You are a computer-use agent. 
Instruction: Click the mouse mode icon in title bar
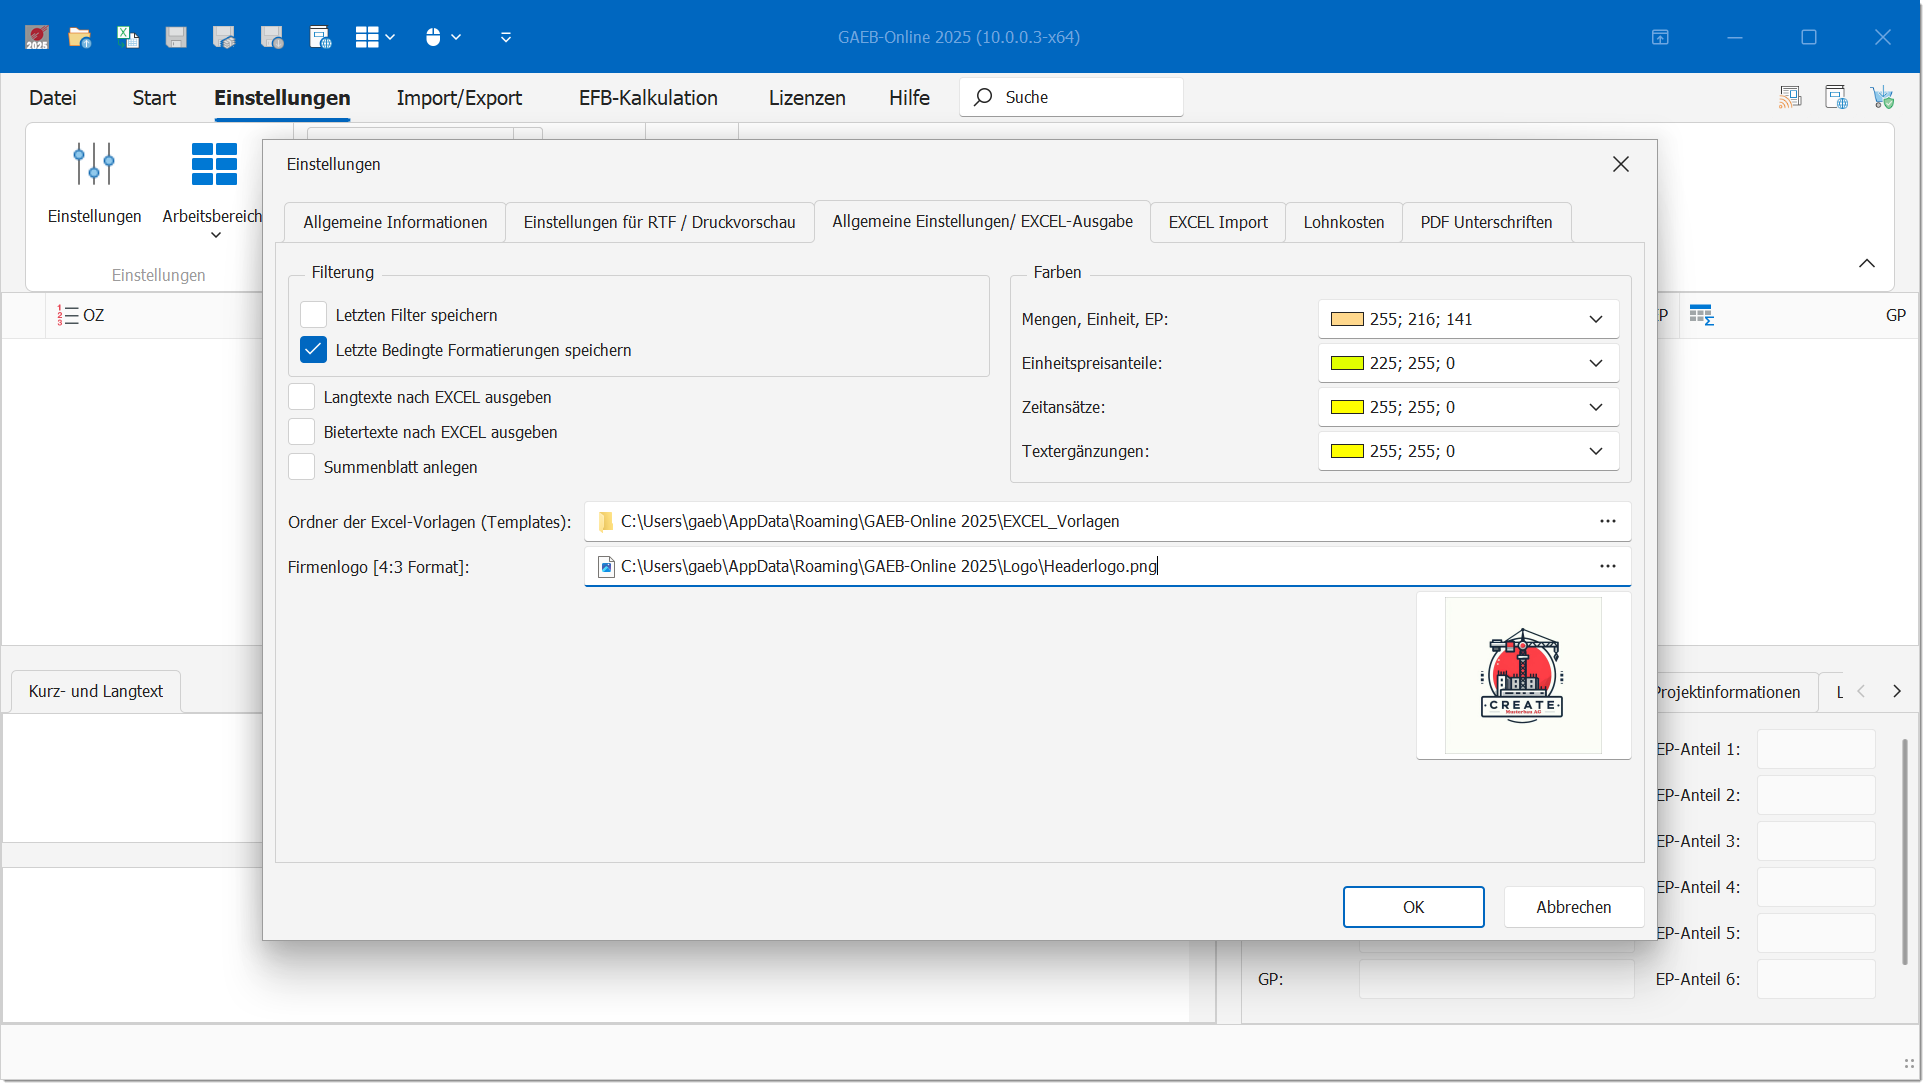click(433, 37)
